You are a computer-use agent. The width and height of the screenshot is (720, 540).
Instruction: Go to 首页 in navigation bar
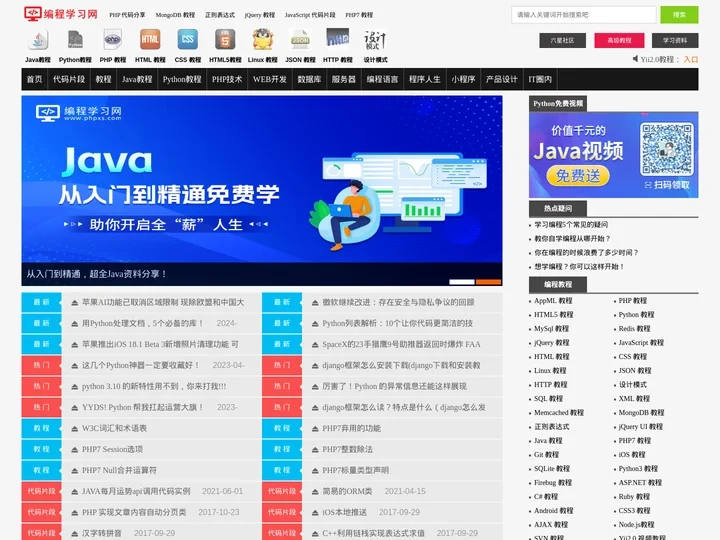tap(34, 79)
